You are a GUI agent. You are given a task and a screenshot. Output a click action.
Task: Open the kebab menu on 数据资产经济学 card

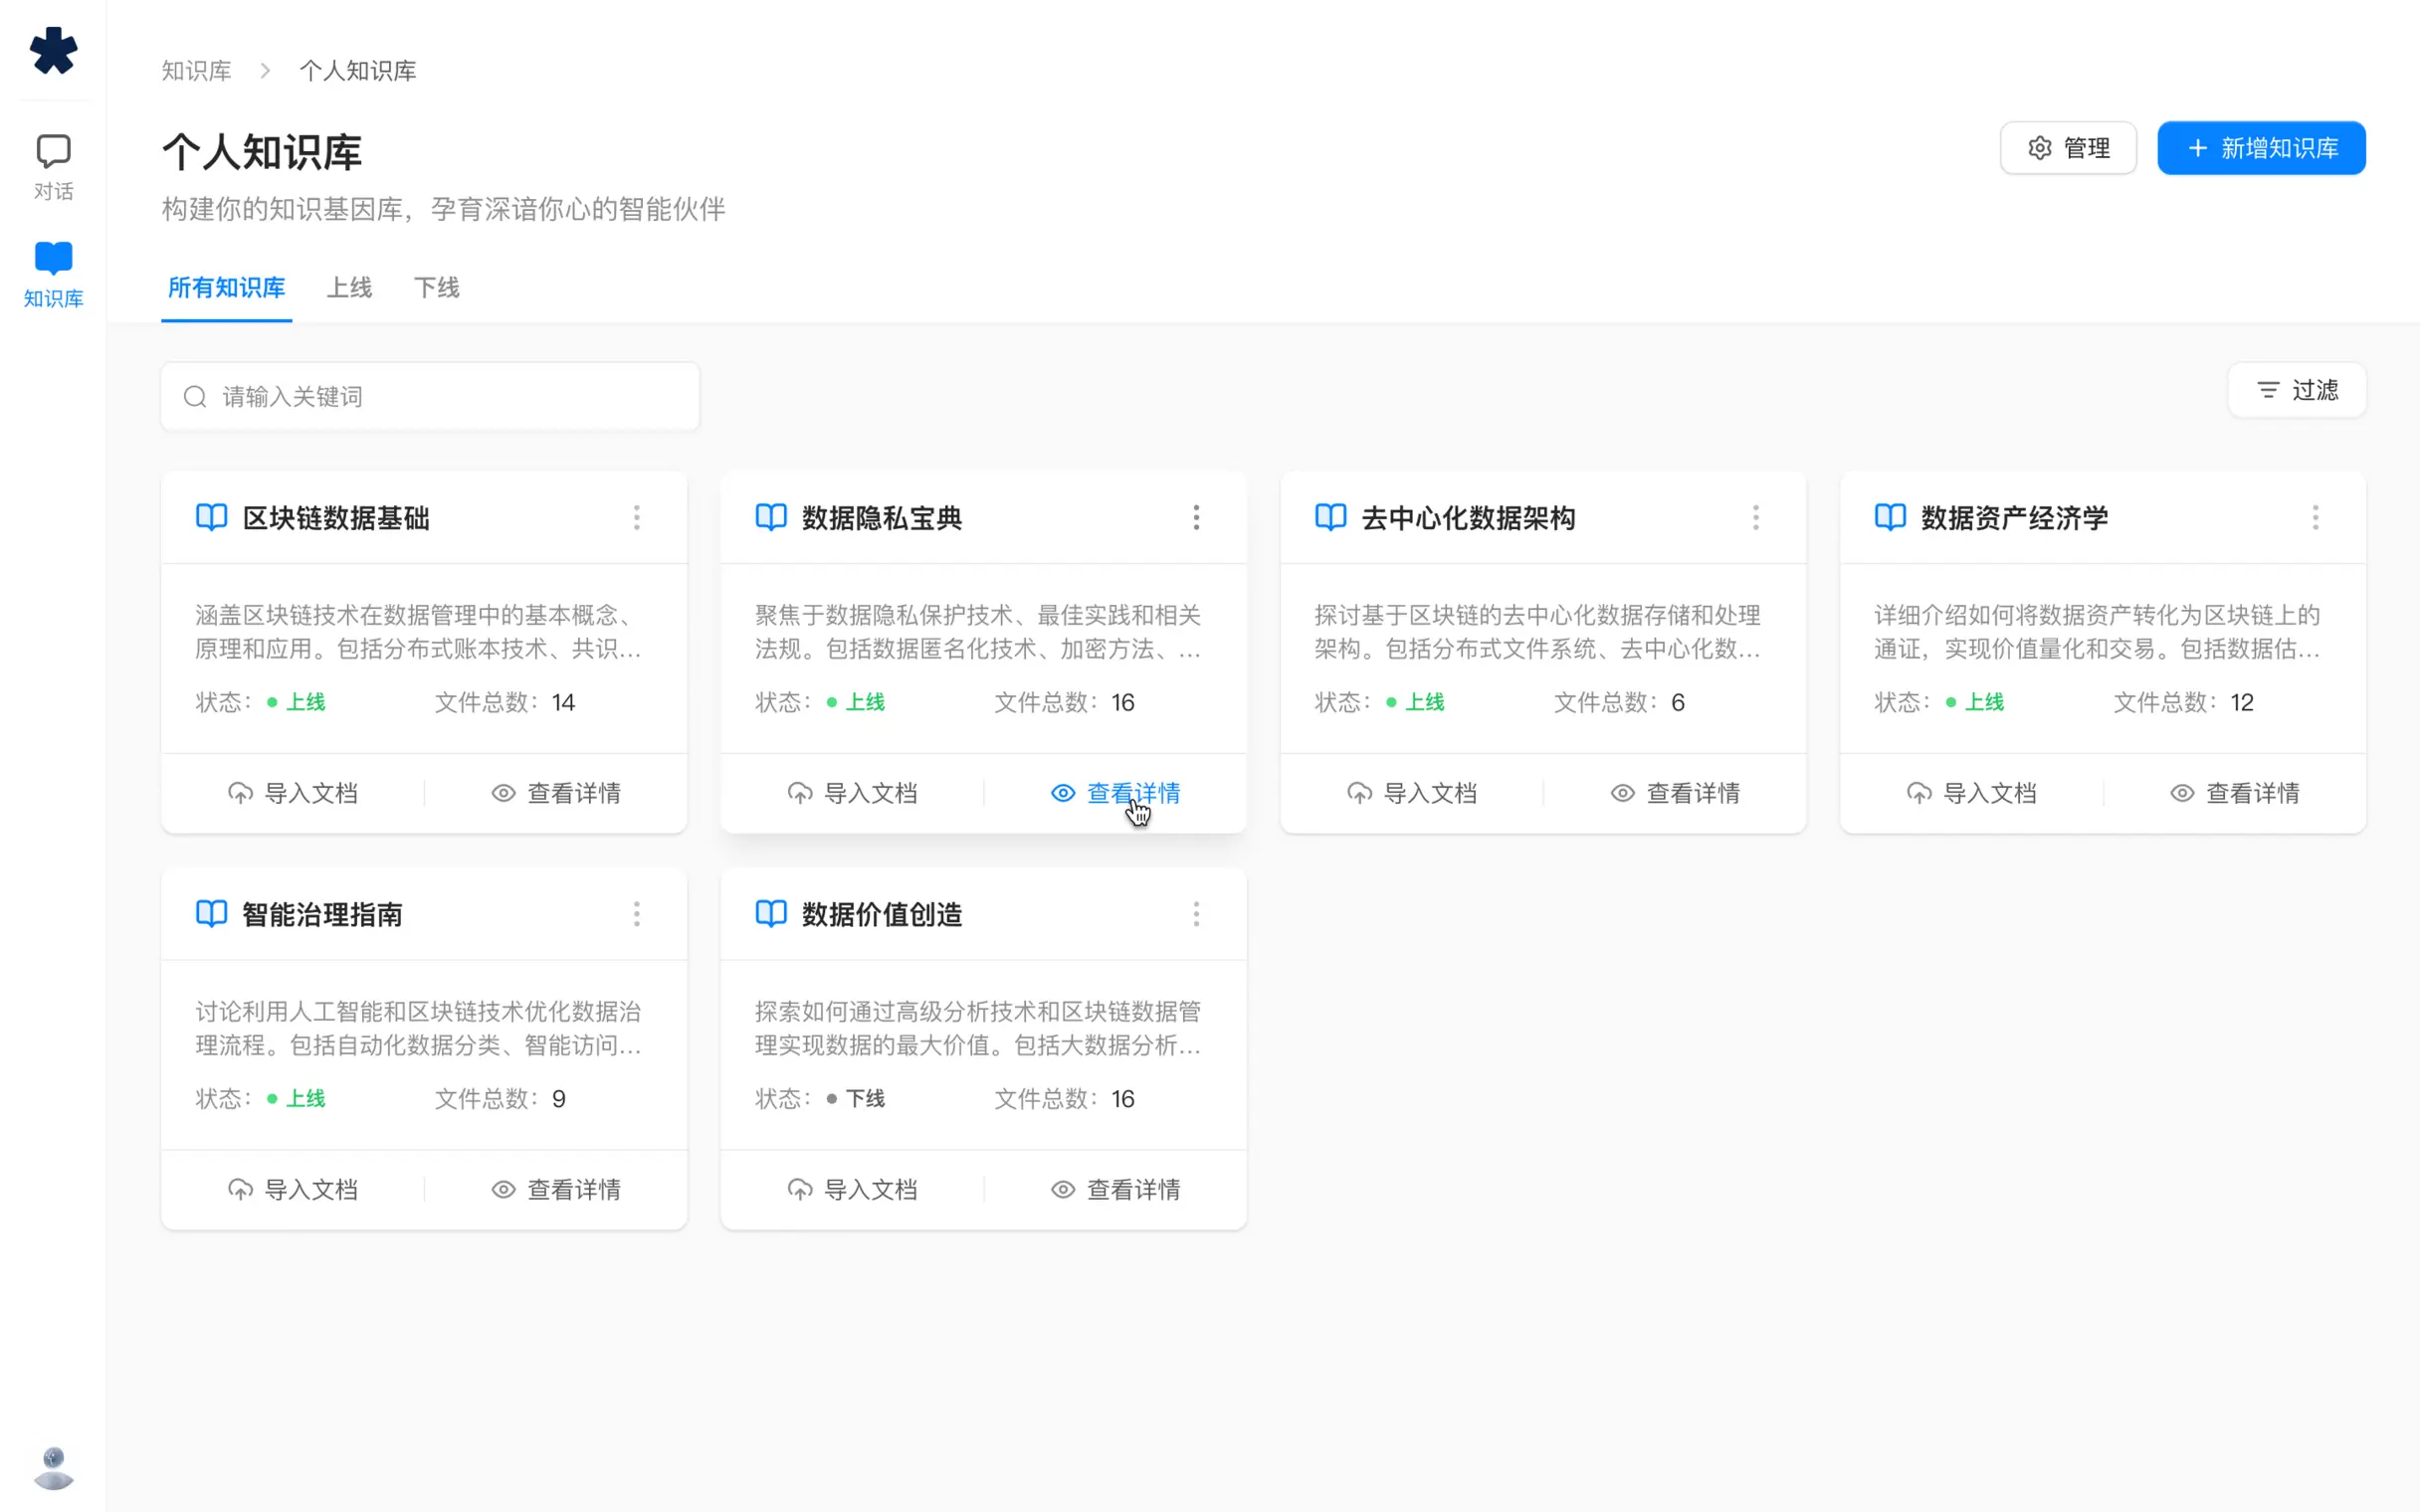(2316, 517)
